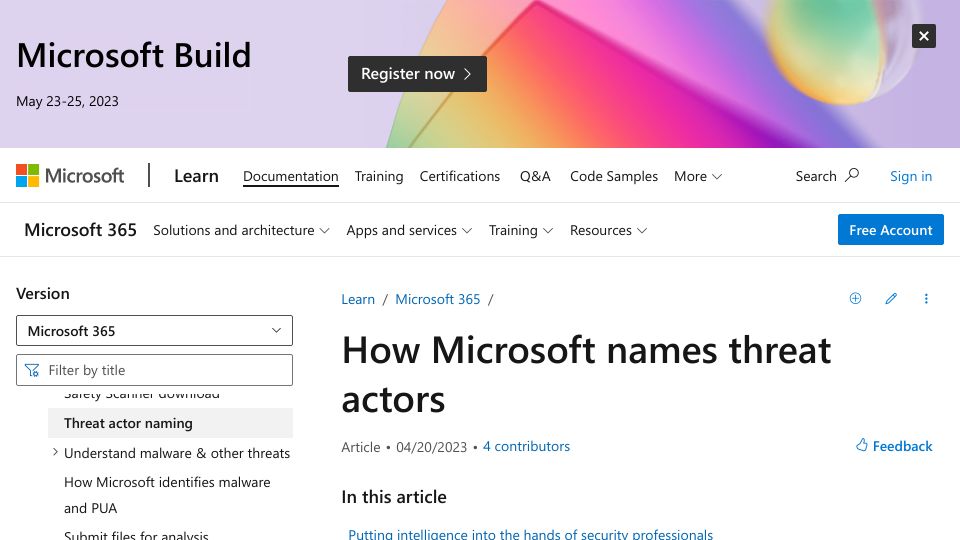
Task: Open Putting intelligence into the hands link
Action: (x=530, y=534)
